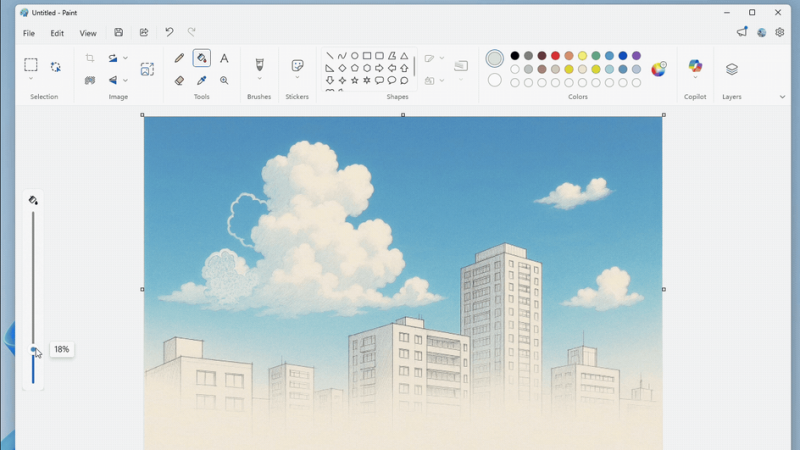Click the shapes gallery scrollbar

[414, 67]
